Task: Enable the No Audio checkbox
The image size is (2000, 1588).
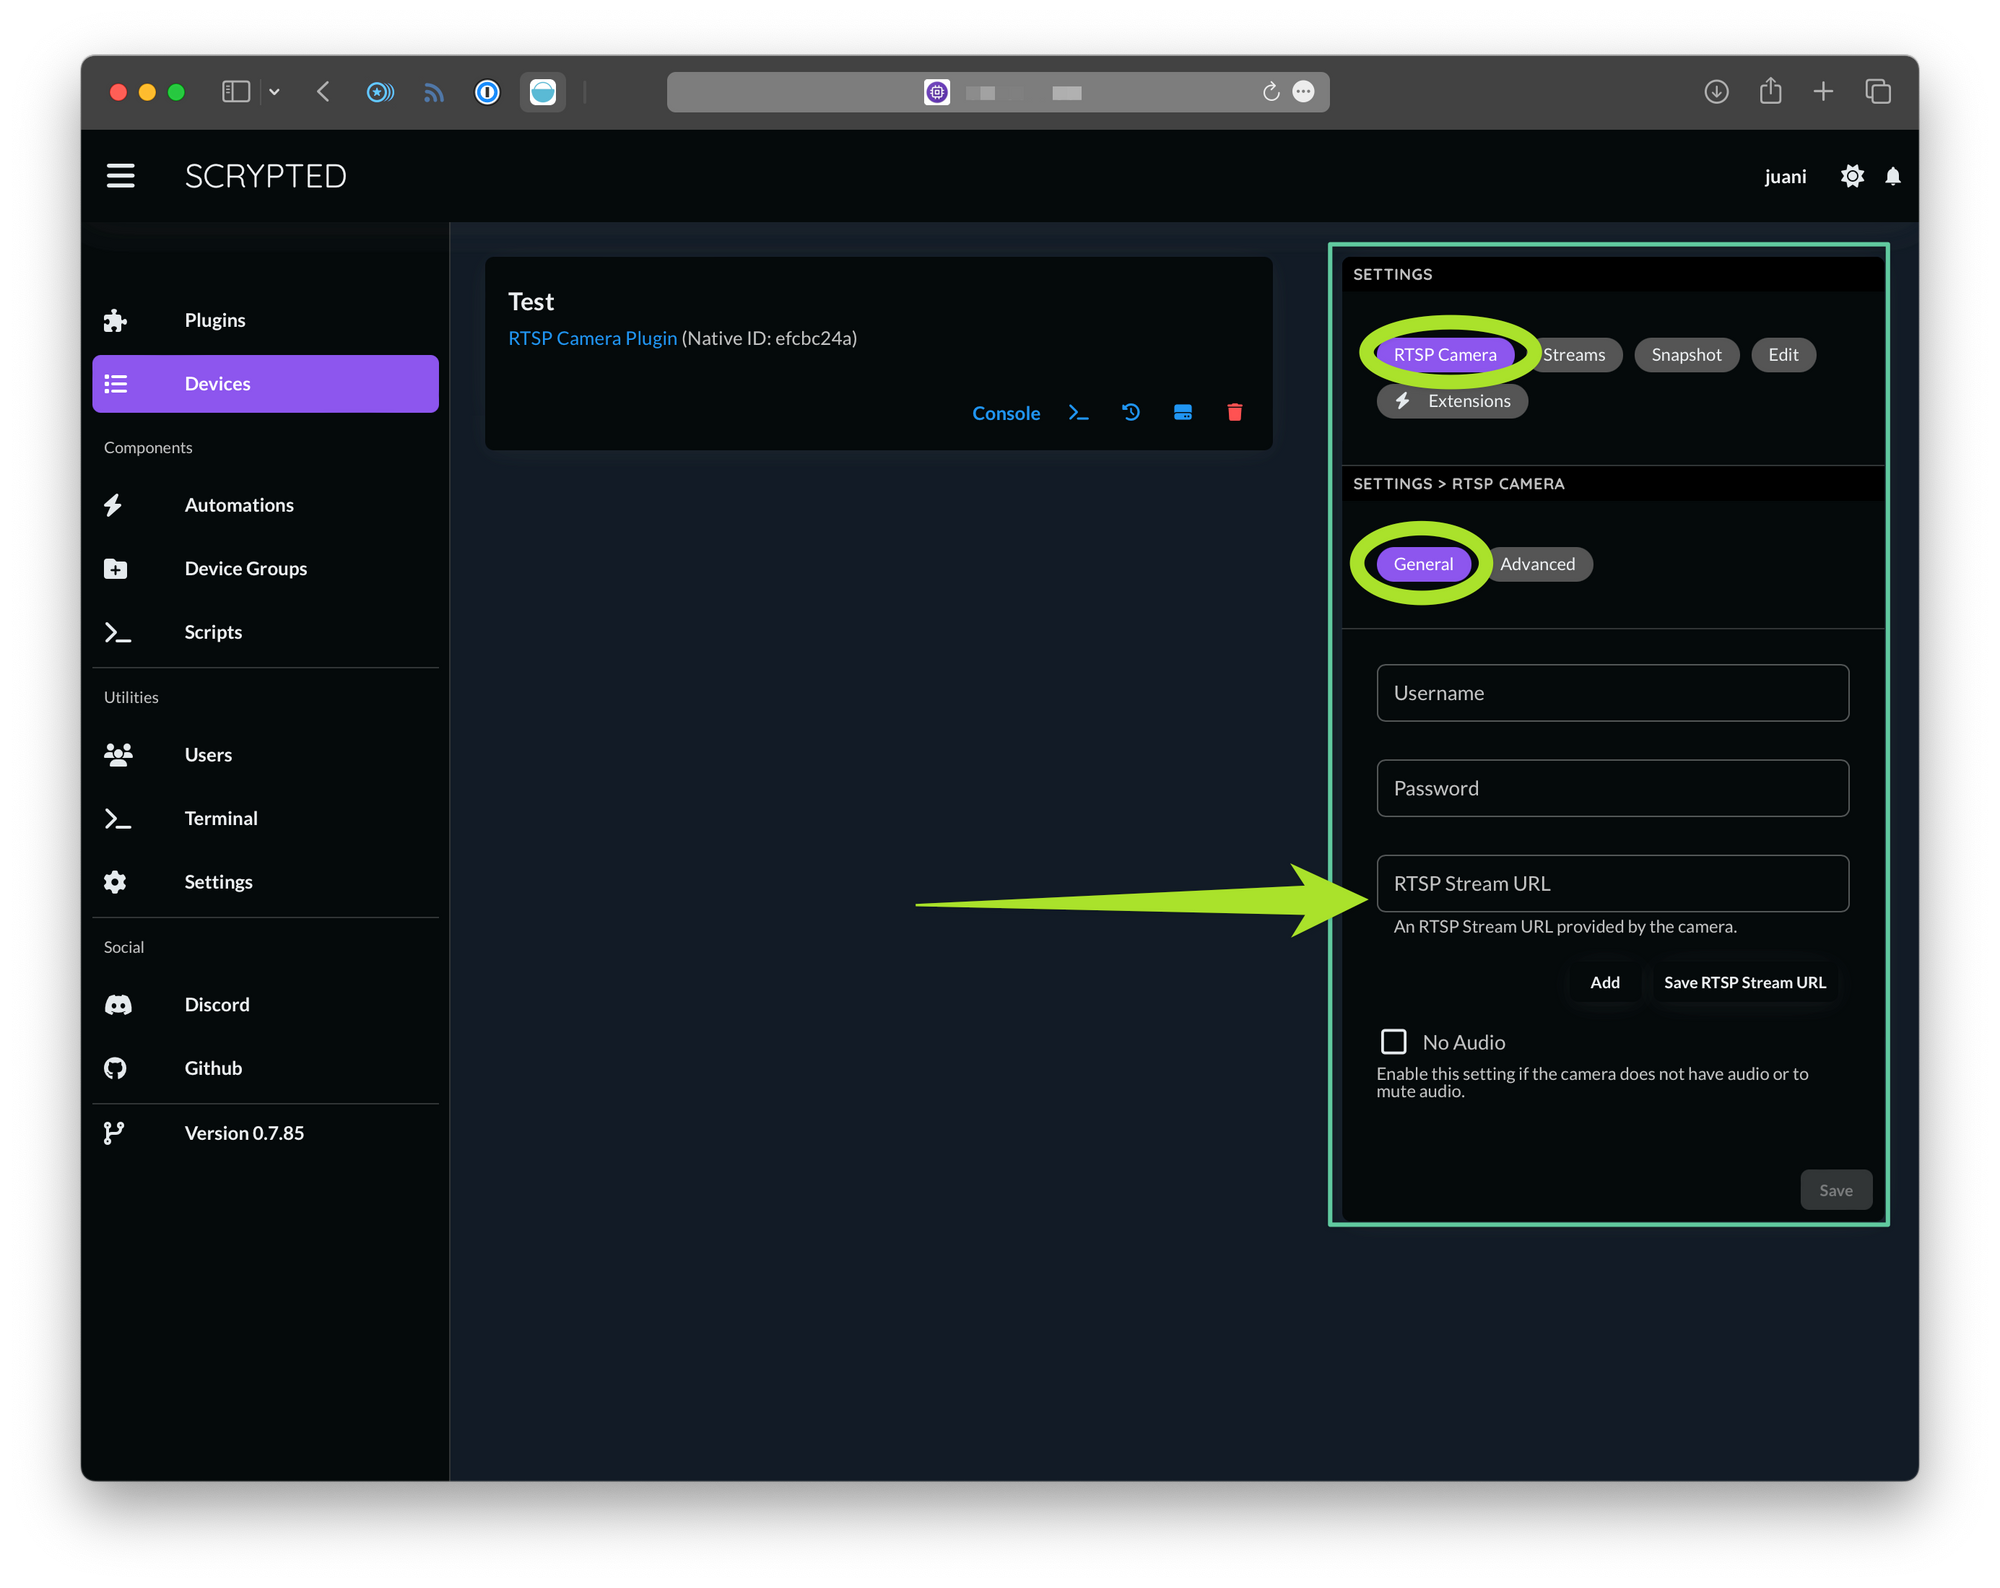Action: click(1393, 1042)
